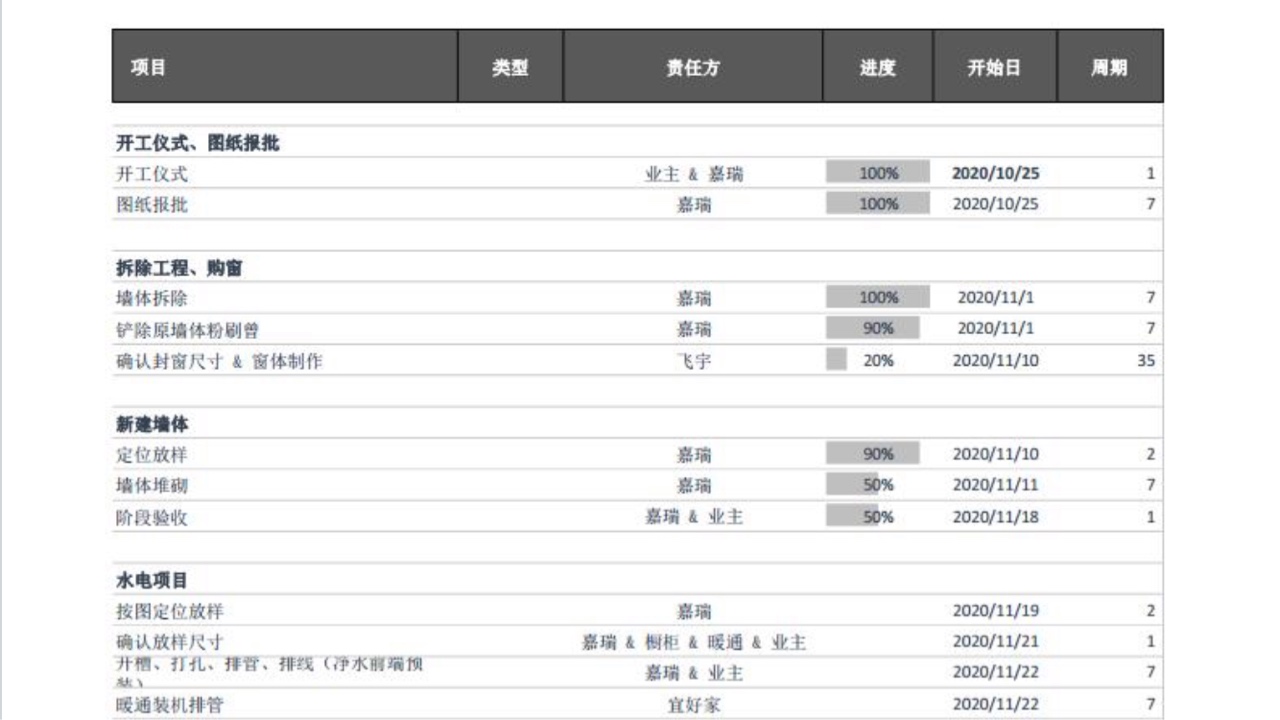Image resolution: width=1280 pixels, height=720 pixels.
Task: Select the 90% progress bar for 定位放样
Action: coord(872,454)
